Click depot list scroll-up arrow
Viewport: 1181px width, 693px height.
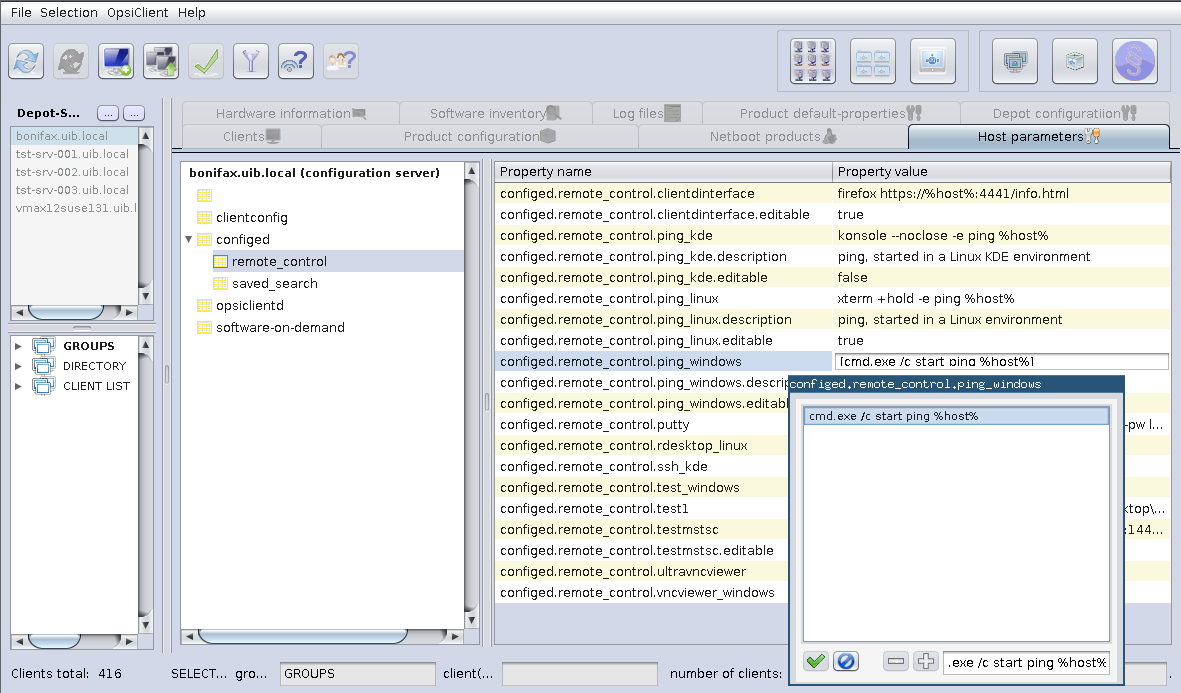[146, 136]
